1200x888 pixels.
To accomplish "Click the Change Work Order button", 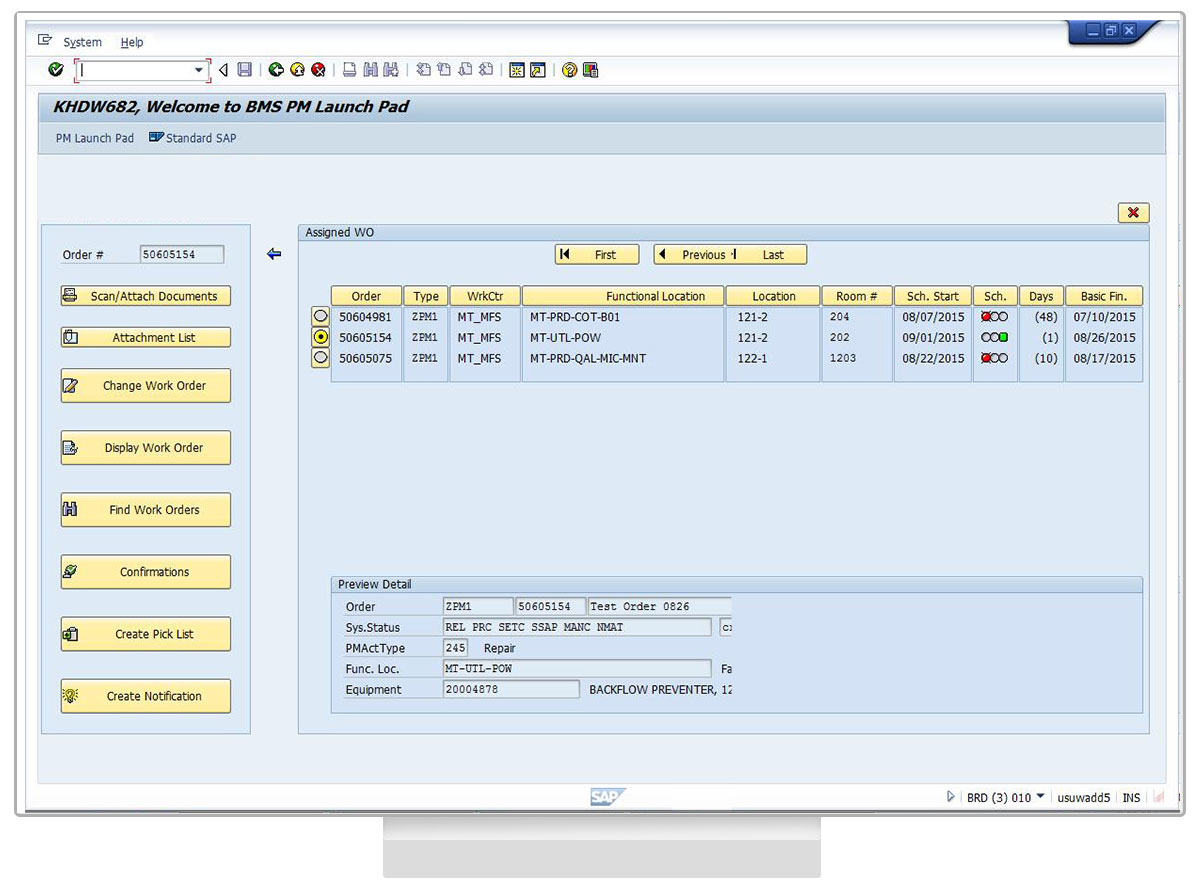I will pyautogui.click(x=146, y=386).
